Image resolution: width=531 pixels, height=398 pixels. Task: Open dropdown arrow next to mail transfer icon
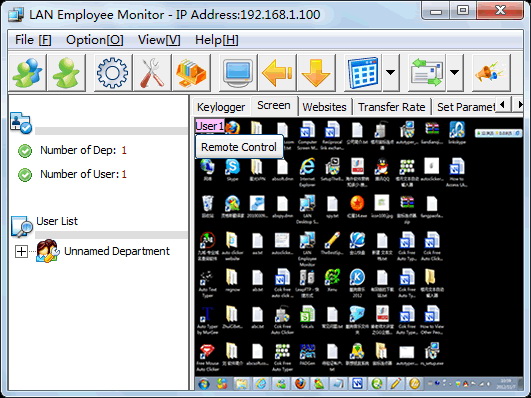point(454,72)
